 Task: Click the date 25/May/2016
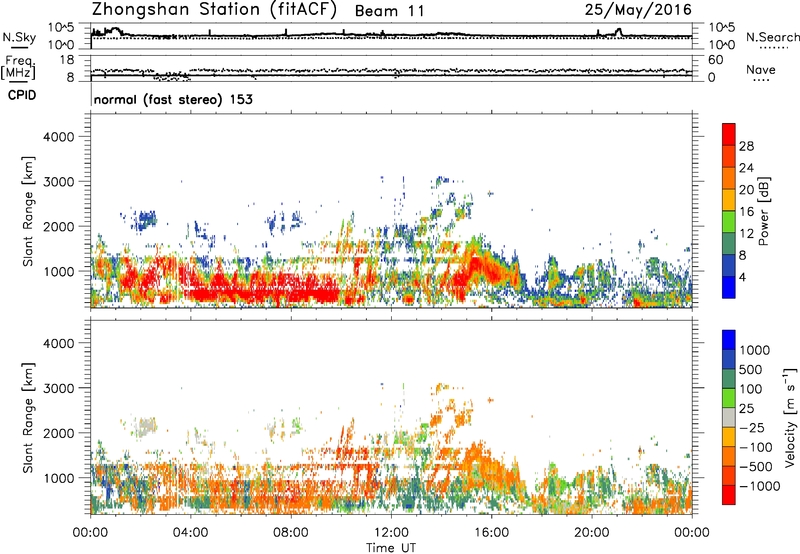pyautogui.click(x=638, y=9)
